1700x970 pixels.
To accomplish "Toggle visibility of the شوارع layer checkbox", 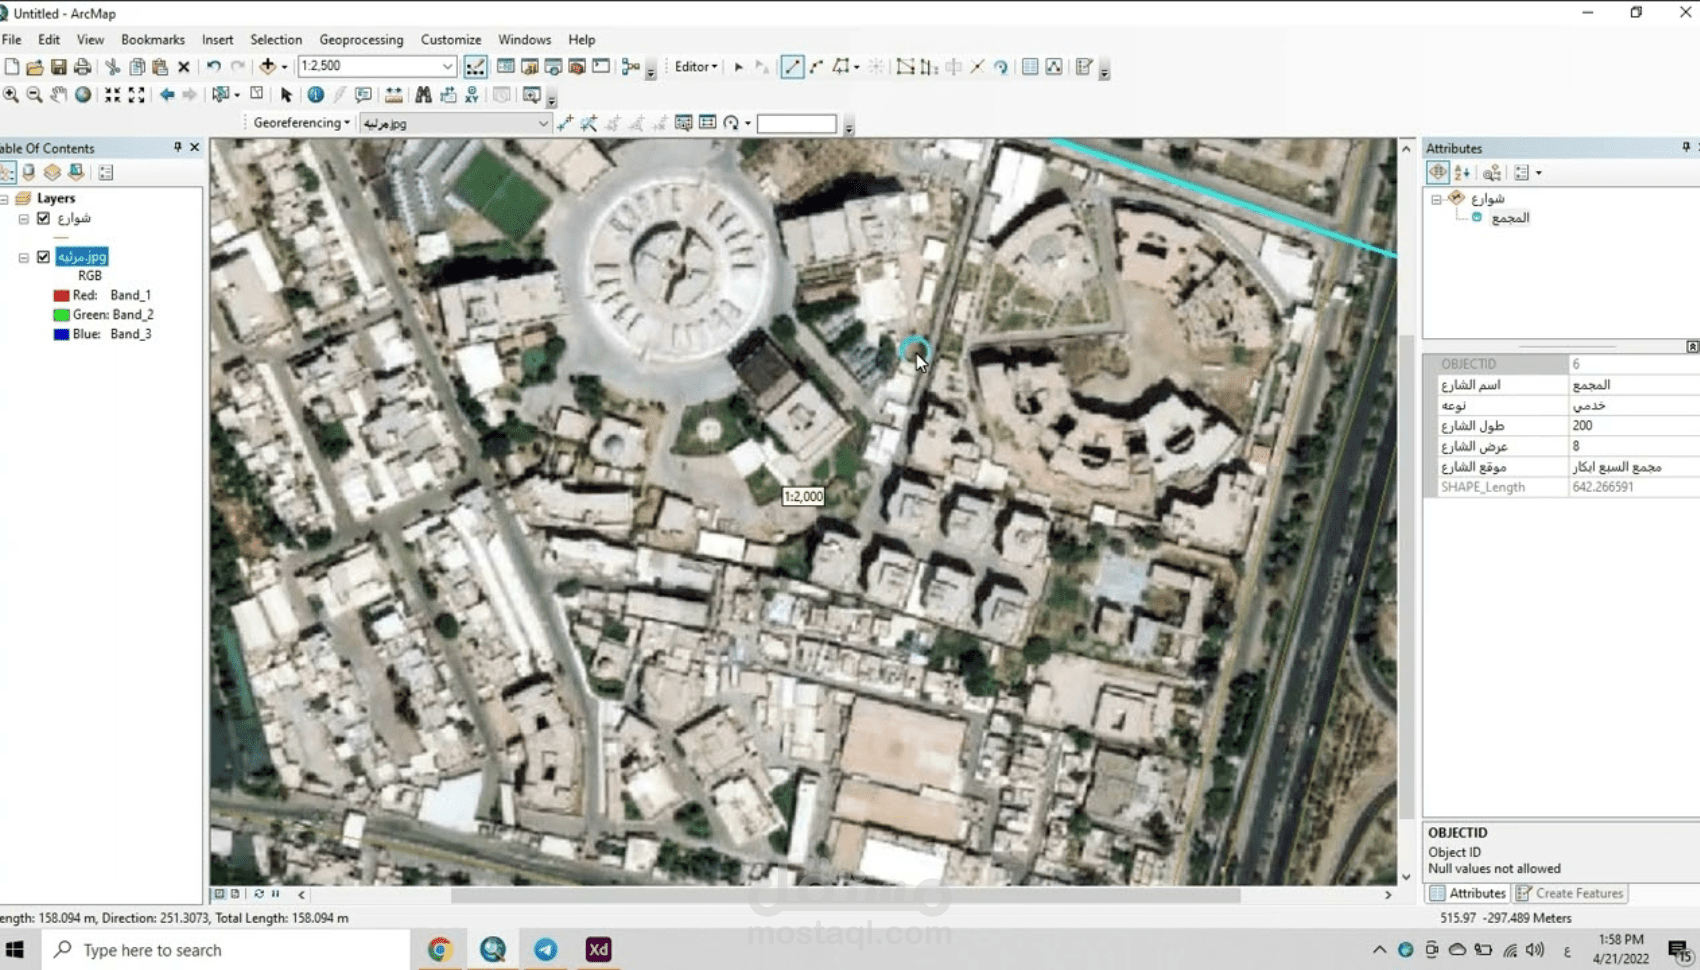I will point(43,218).
